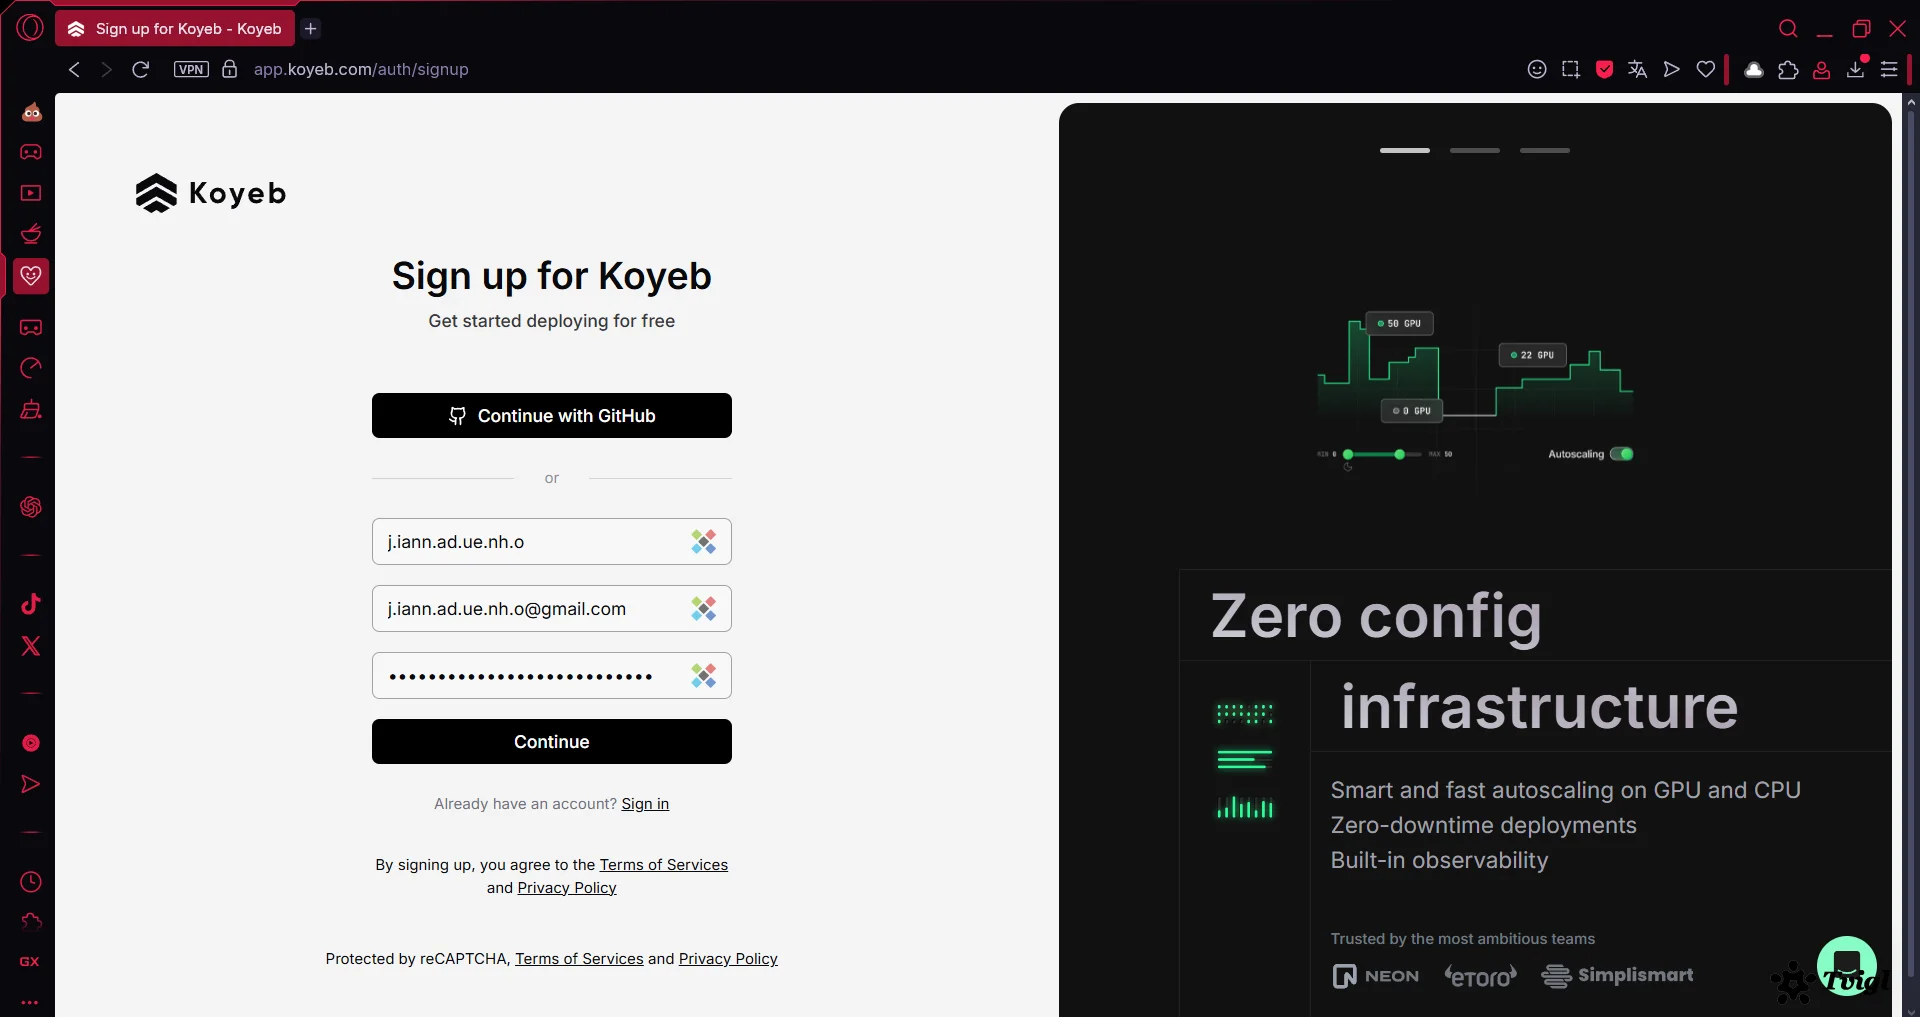Click the email address input field
Image resolution: width=1920 pixels, height=1017 pixels.
click(552, 608)
